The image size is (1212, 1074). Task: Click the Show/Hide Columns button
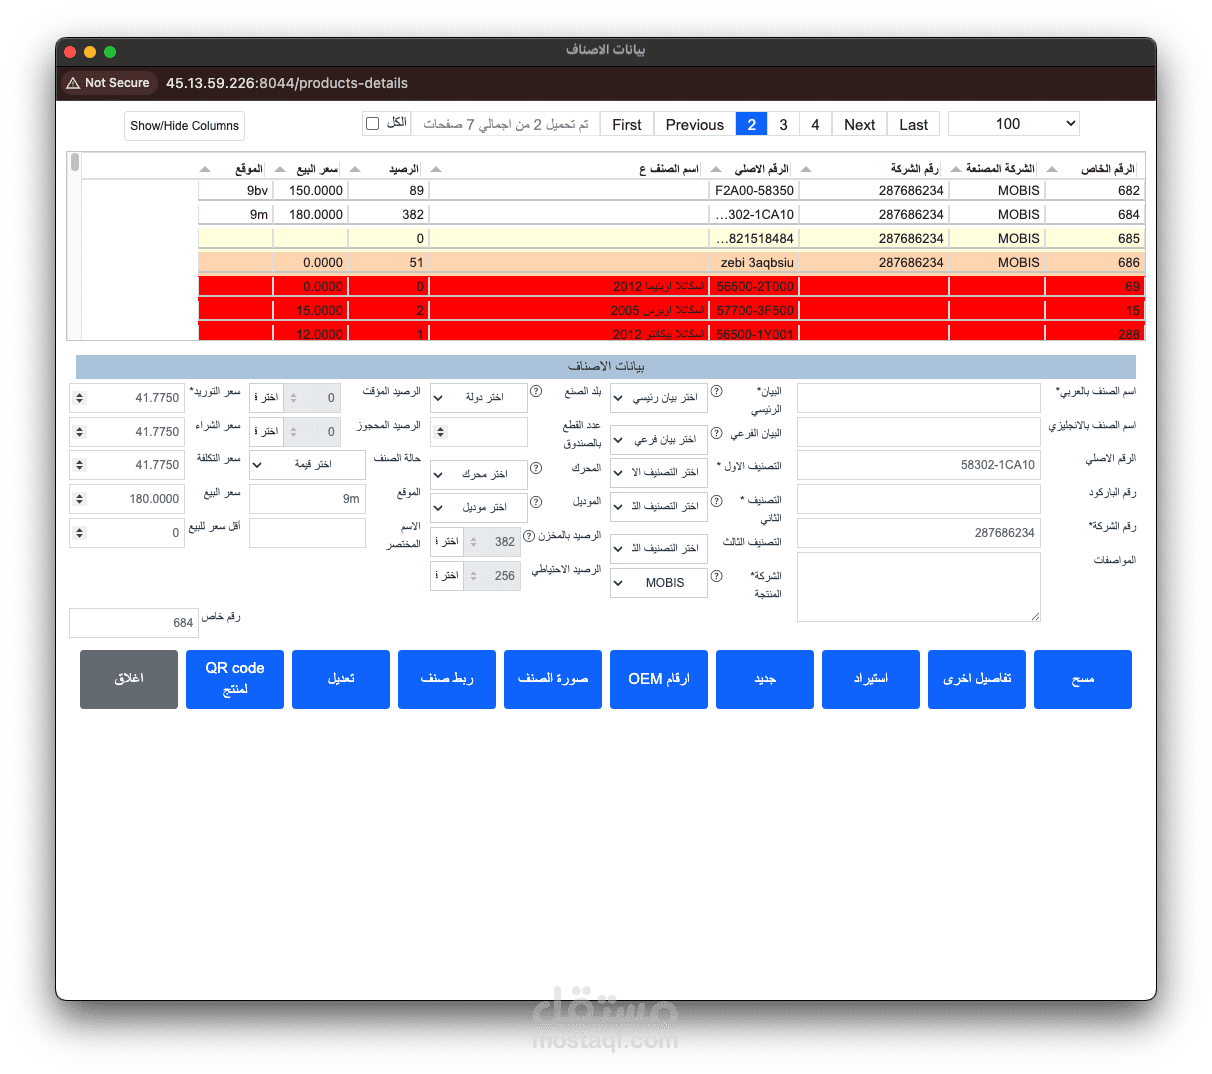click(184, 126)
